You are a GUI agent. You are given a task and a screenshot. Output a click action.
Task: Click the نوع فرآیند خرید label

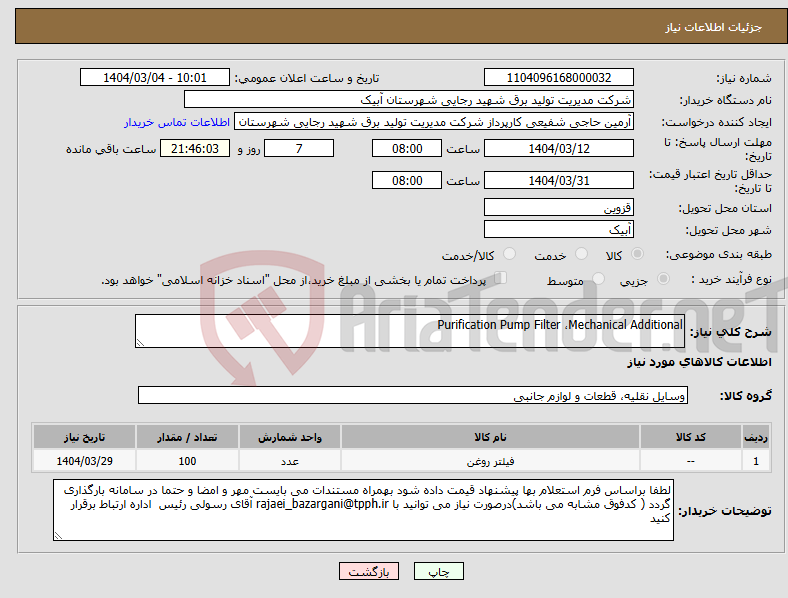click(731, 279)
